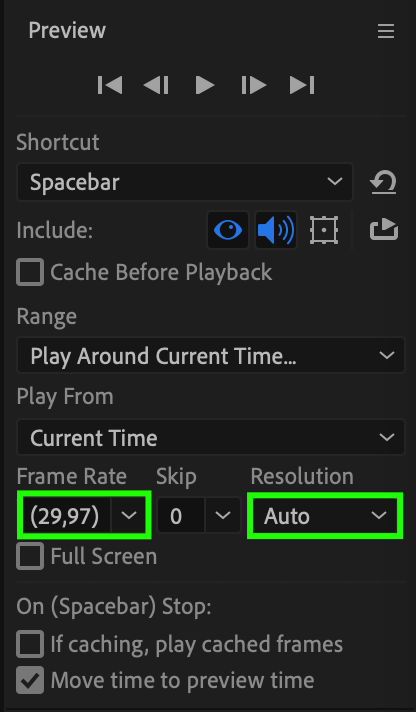Uncheck Move time to preview time
The height and width of the screenshot is (712, 416).
point(30,680)
